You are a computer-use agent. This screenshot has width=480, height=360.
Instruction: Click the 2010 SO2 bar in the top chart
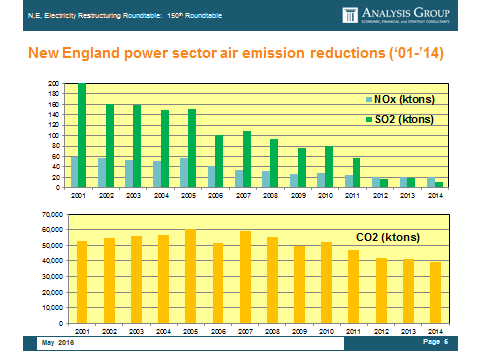coord(329,167)
